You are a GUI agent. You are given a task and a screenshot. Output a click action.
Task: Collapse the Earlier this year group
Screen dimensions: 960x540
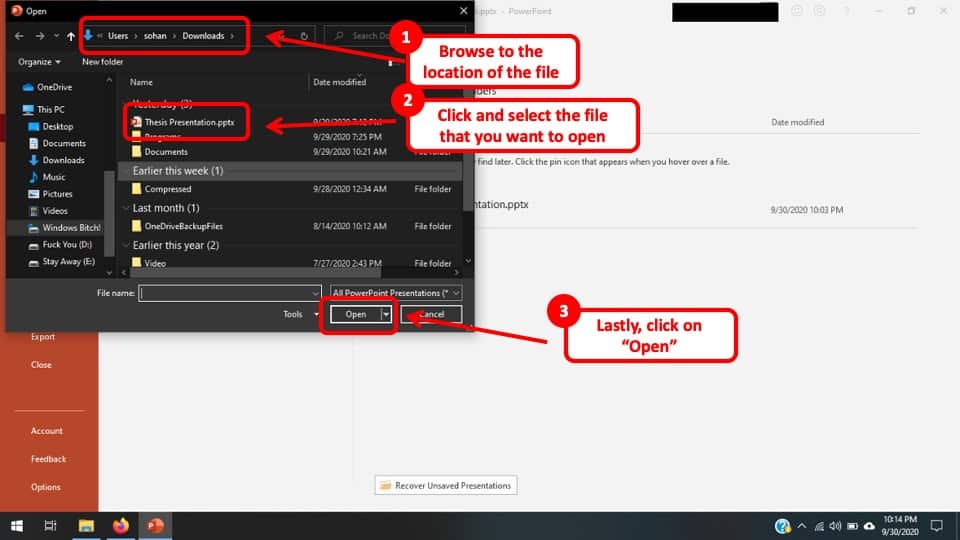pos(126,246)
